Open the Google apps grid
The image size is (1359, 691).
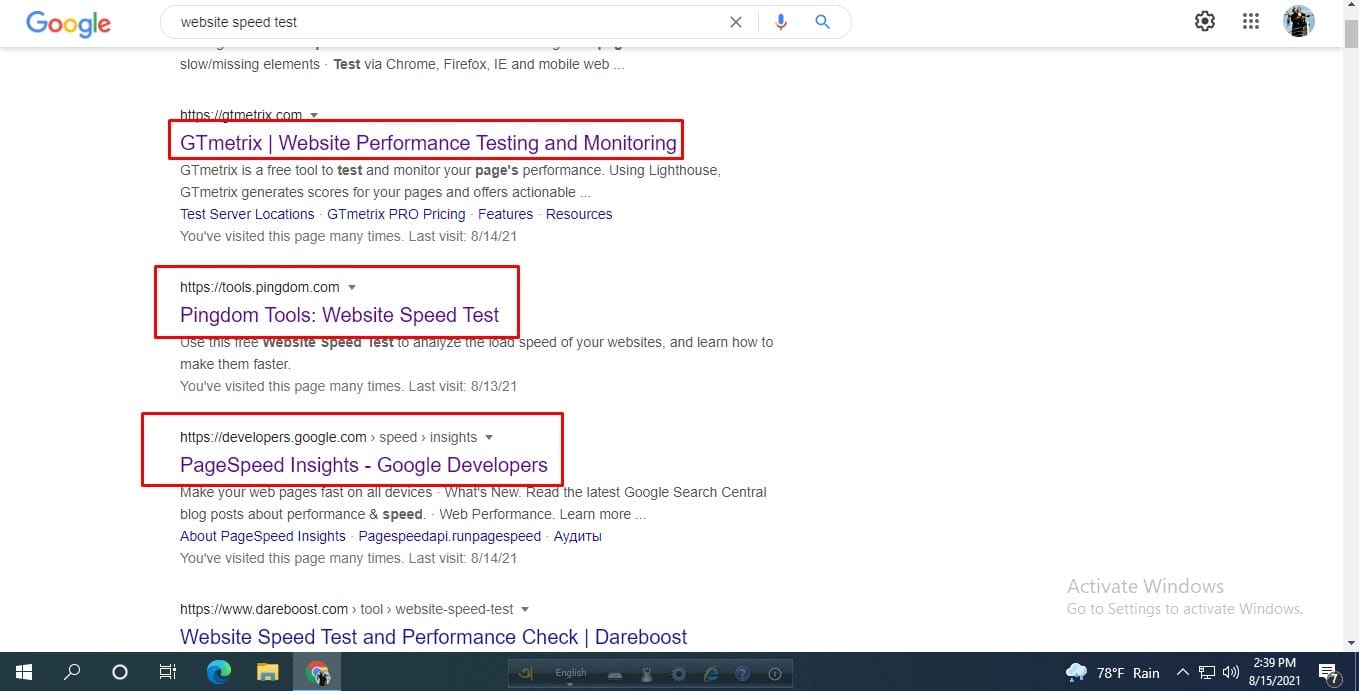coord(1250,21)
